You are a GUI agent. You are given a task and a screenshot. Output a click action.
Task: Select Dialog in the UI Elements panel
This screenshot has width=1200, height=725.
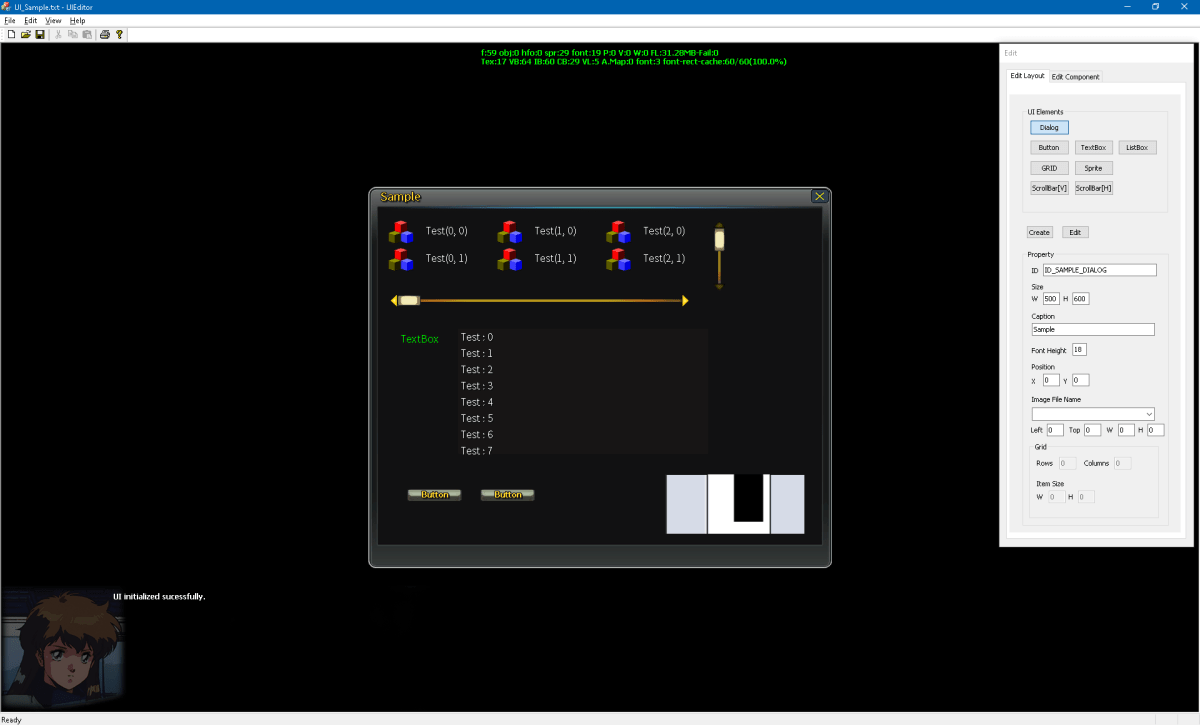tap(1048, 127)
